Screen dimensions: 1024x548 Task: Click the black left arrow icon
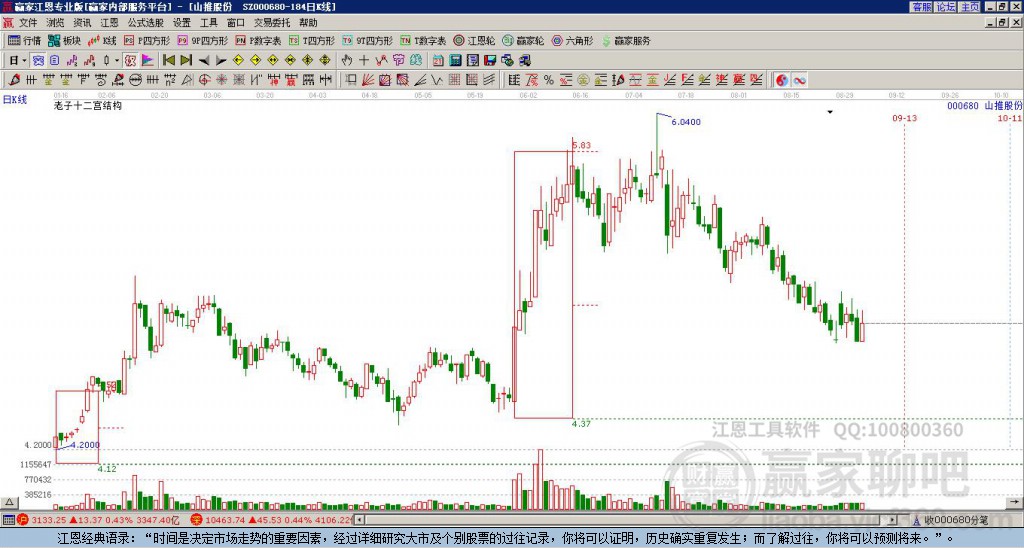[x=204, y=60]
